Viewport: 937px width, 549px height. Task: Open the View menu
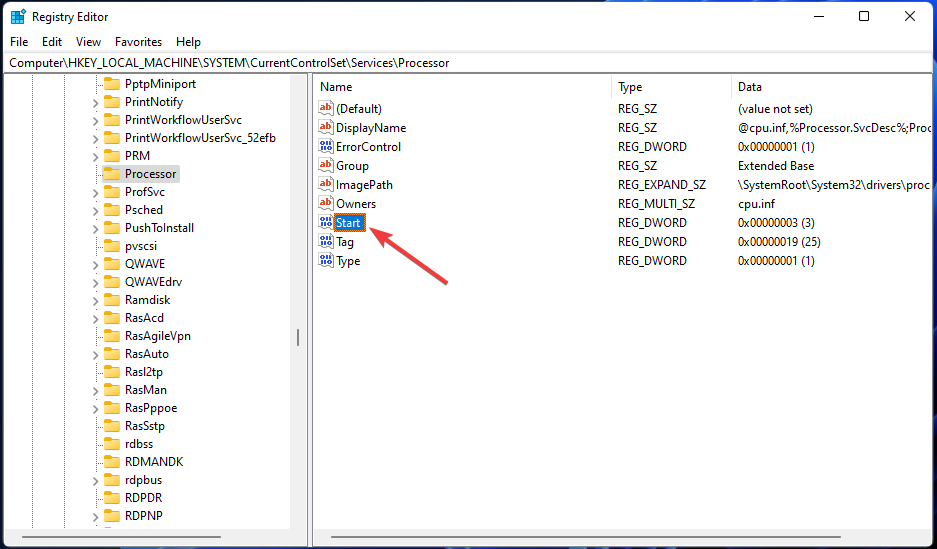point(88,42)
